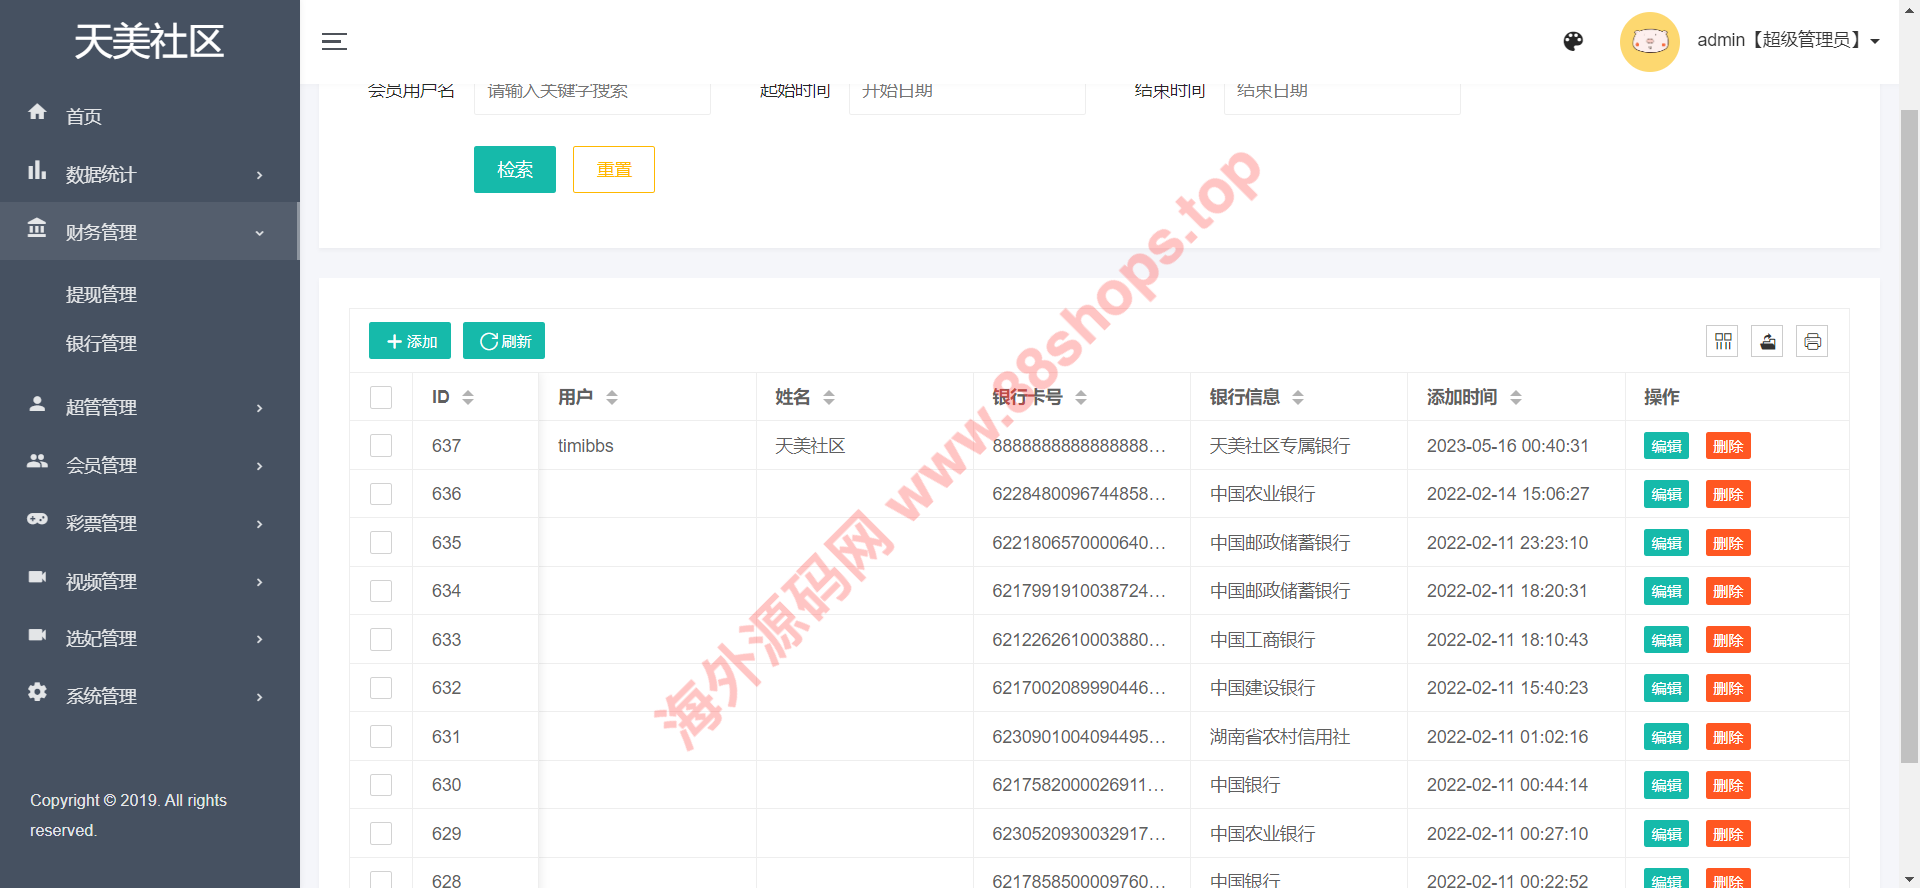This screenshot has height=888, width=1920.
Task: Click the home icon beside 首页
Action: click(x=37, y=113)
